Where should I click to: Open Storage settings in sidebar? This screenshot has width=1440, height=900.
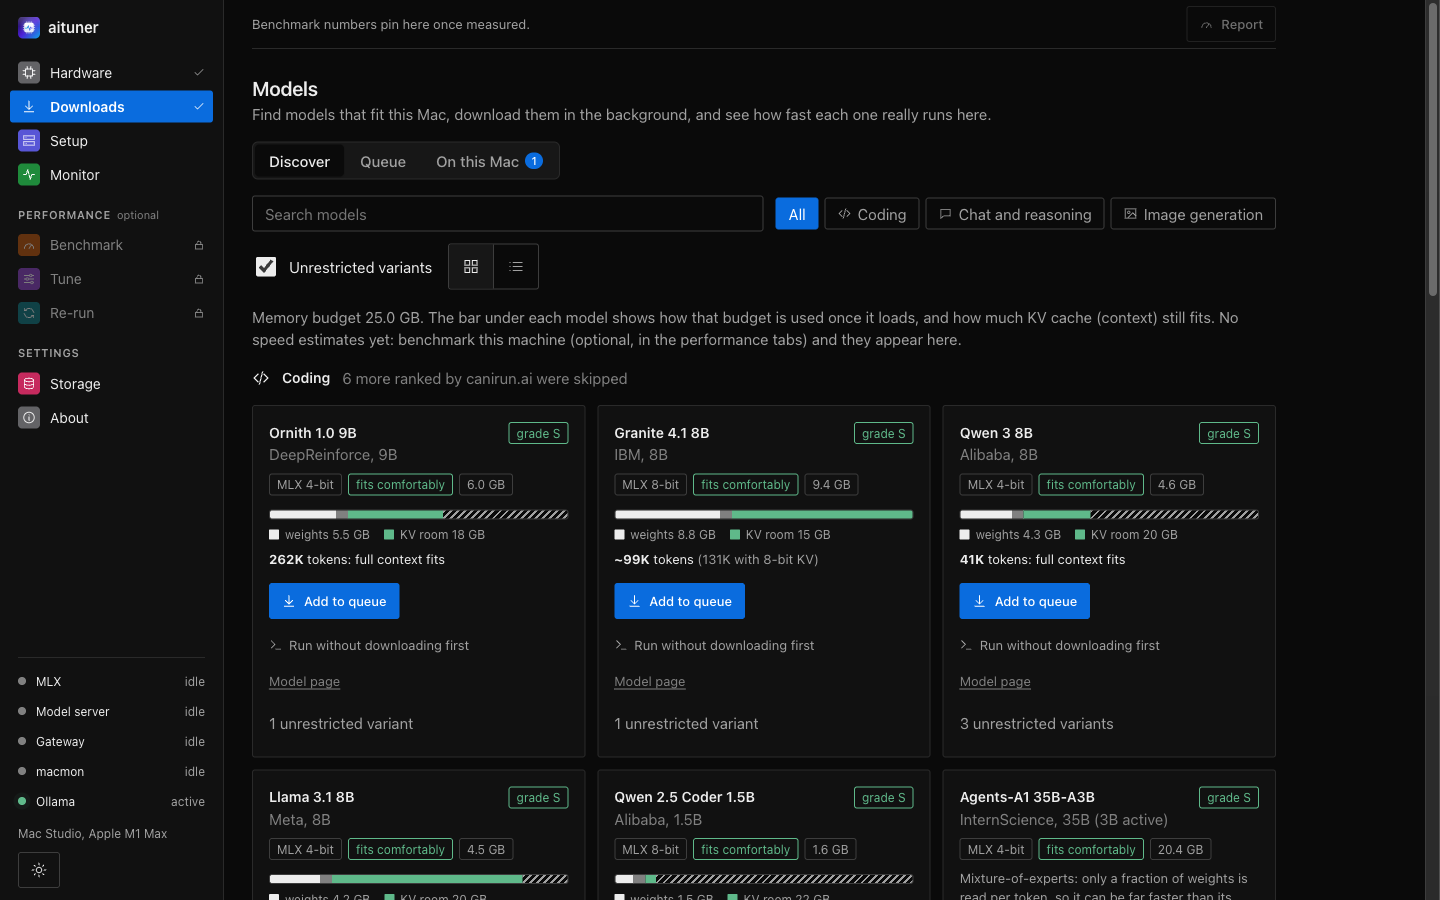[x=111, y=384]
